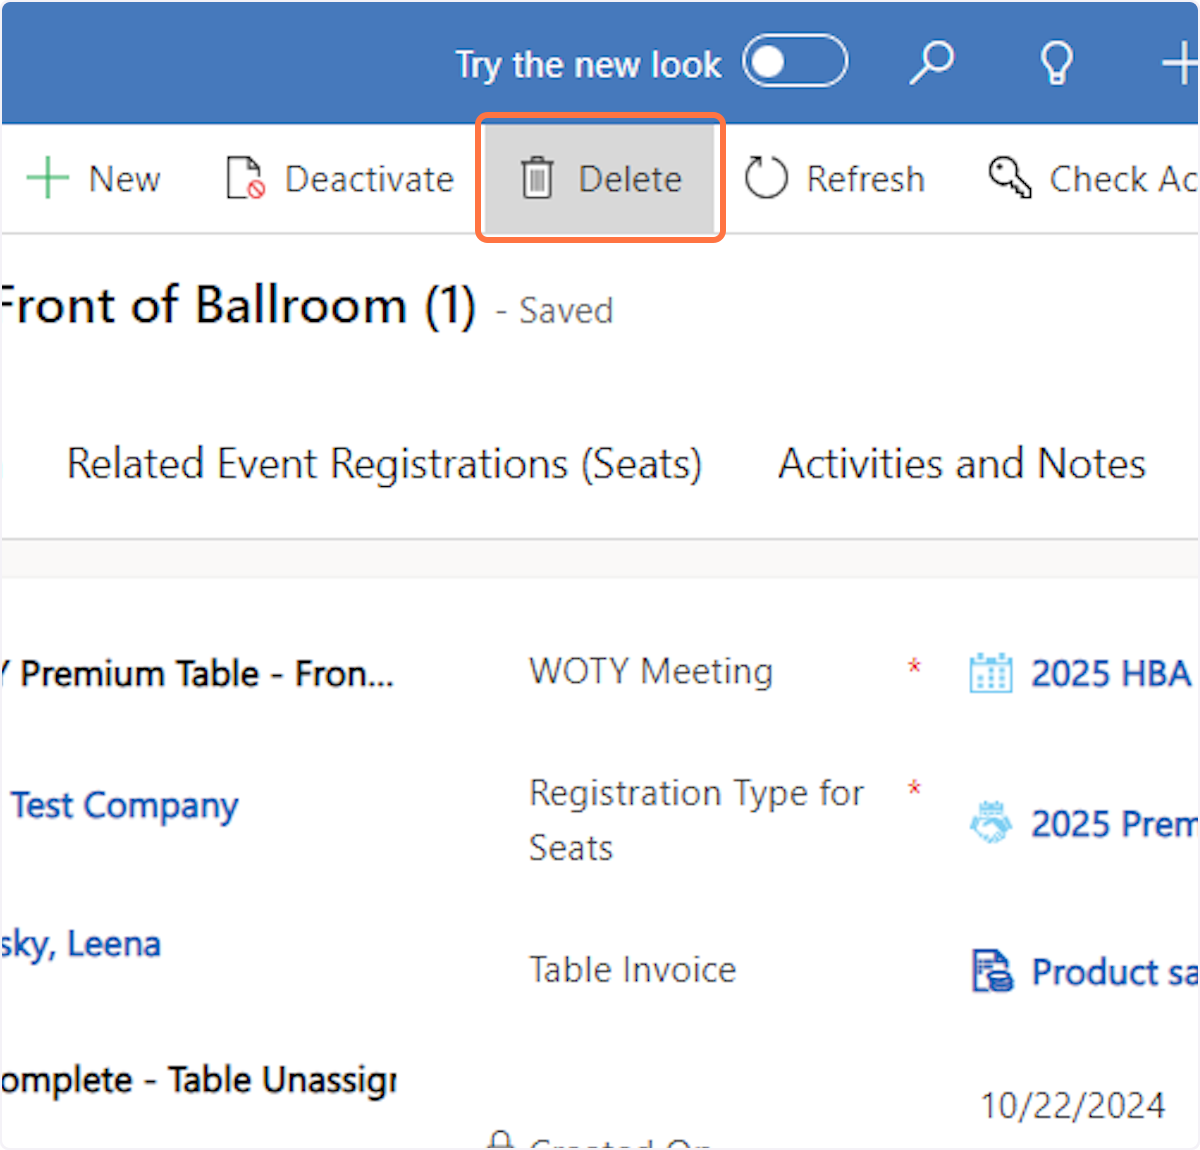
Task: Click the invoice icon beside Product sa
Action: coord(992,971)
